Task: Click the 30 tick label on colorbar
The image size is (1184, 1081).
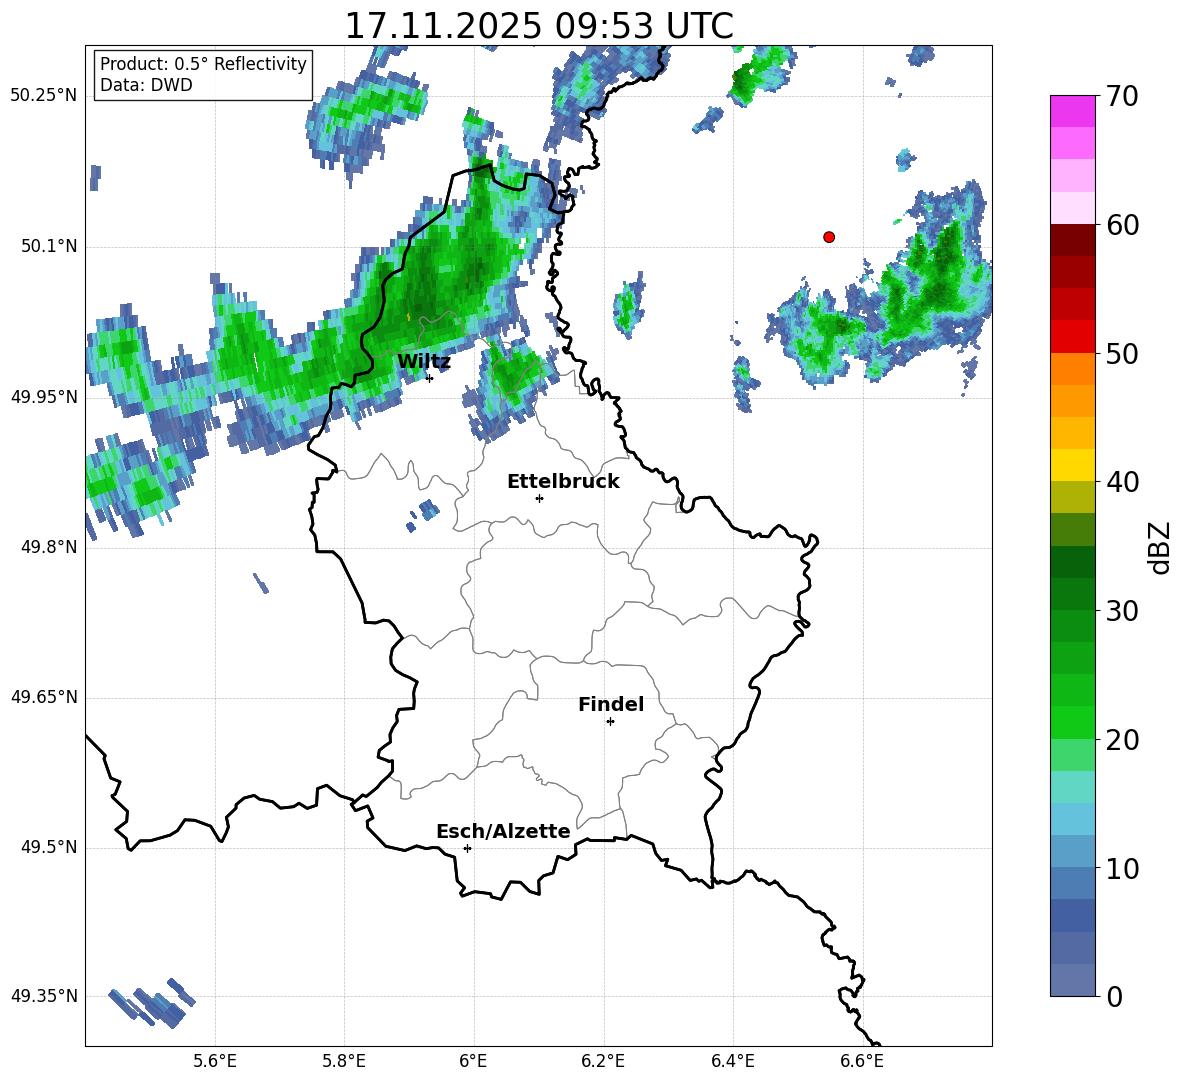Action: point(1122,611)
